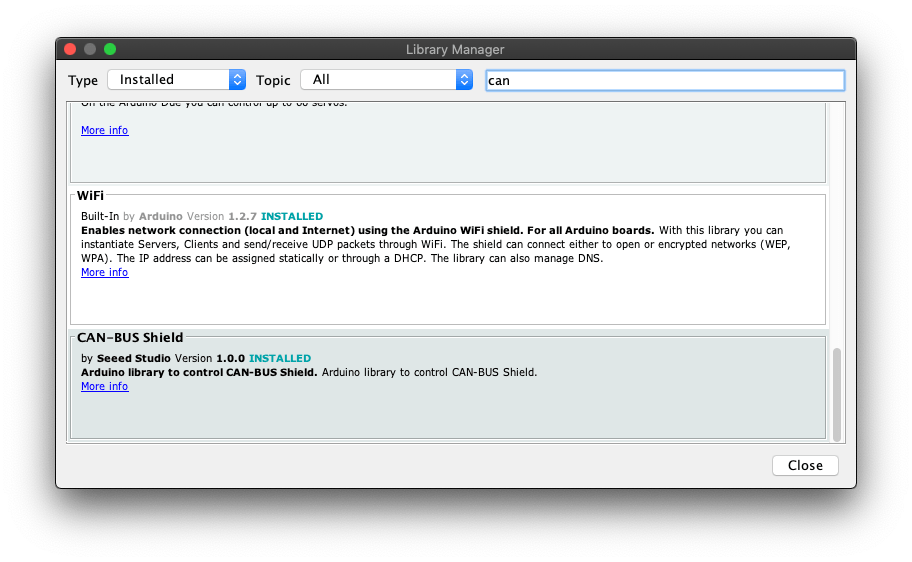Screen dimensions: 912x562
Task: Open the Type dropdown showing Installed
Action: pyautogui.click(x=176, y=80)
